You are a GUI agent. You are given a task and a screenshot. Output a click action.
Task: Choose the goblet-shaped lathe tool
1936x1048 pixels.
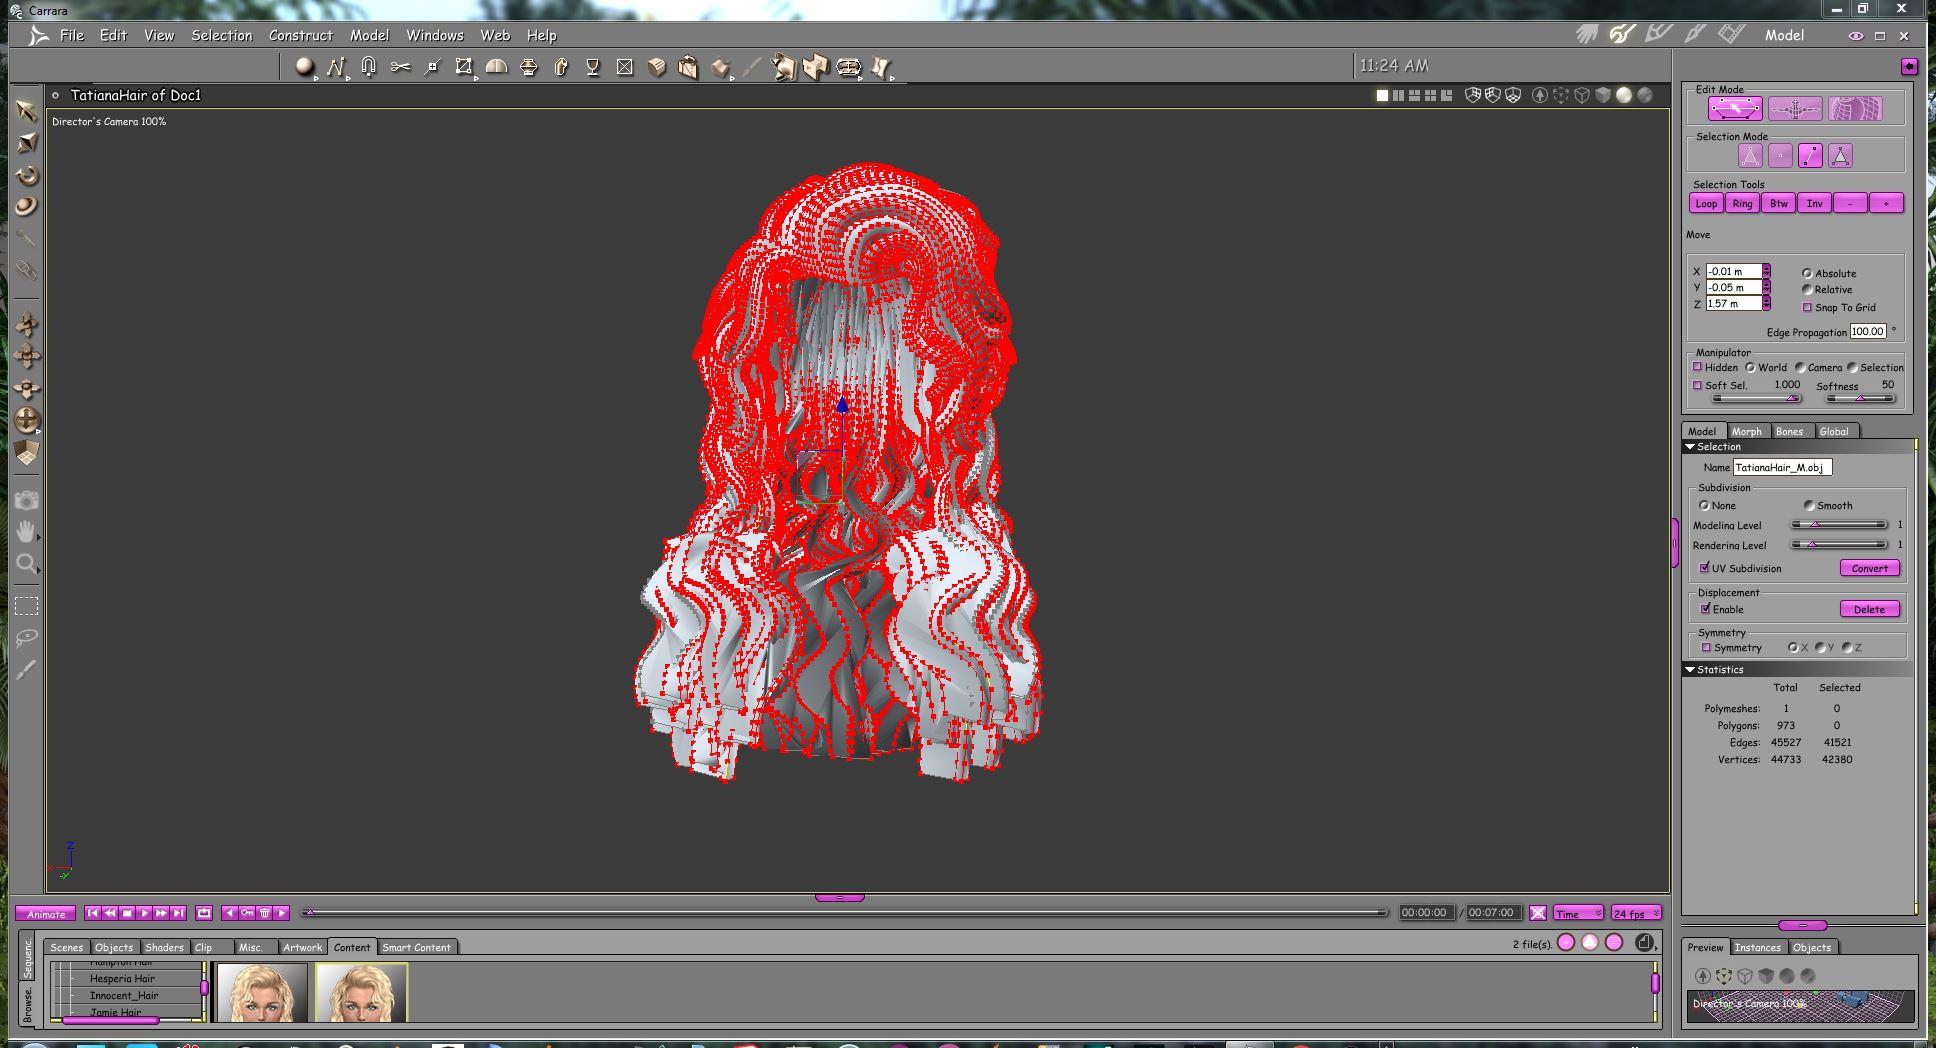(593, 67)
